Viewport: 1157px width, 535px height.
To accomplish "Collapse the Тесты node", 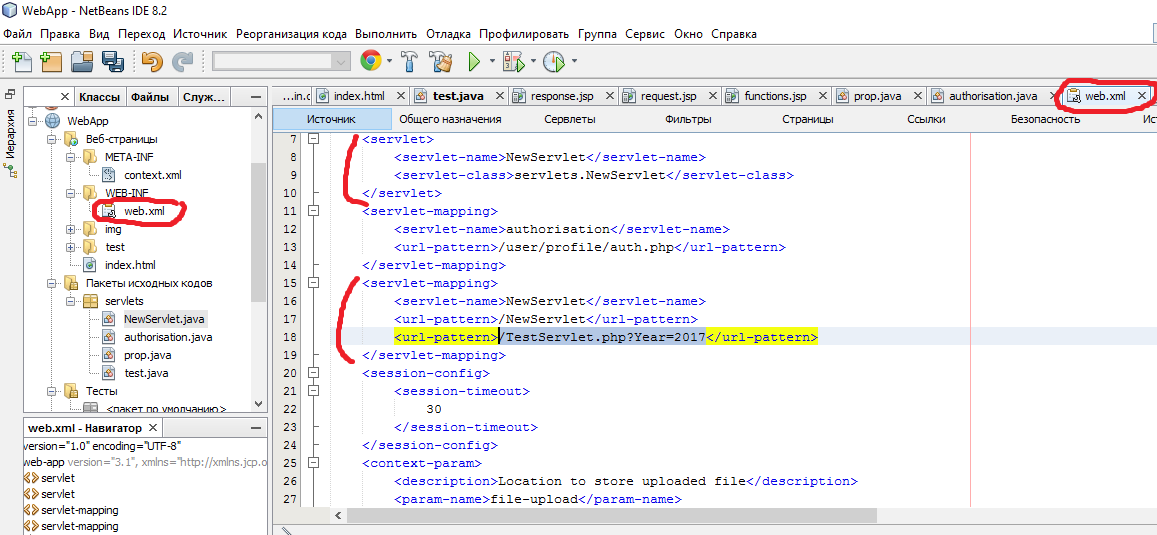I will tap(52, 391).
